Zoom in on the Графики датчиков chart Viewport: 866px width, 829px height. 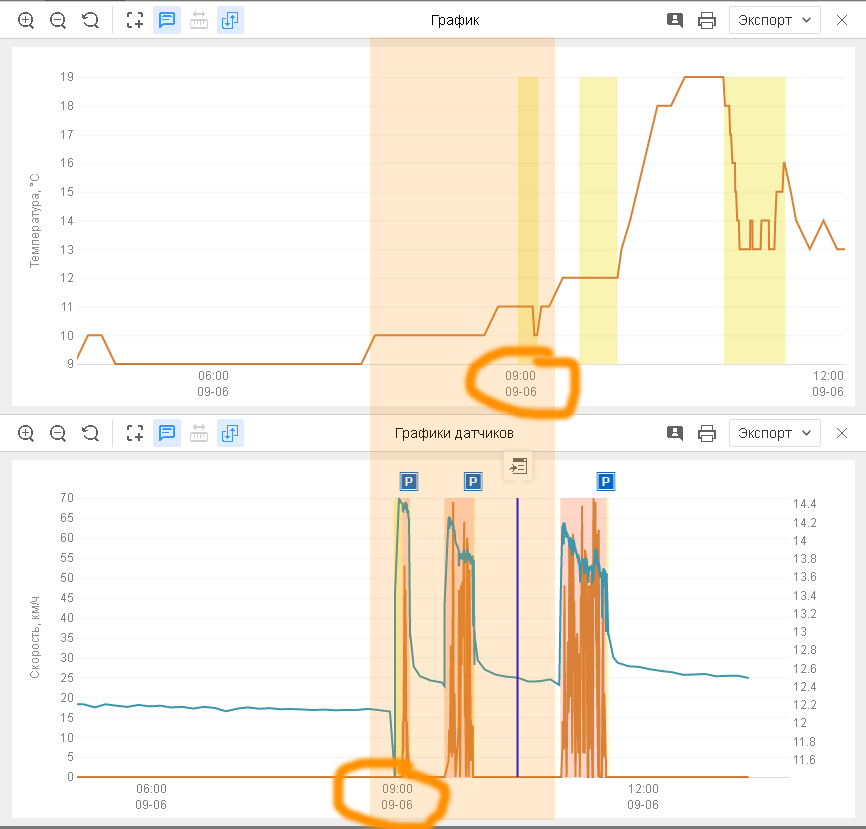click(x=26, y=433)
